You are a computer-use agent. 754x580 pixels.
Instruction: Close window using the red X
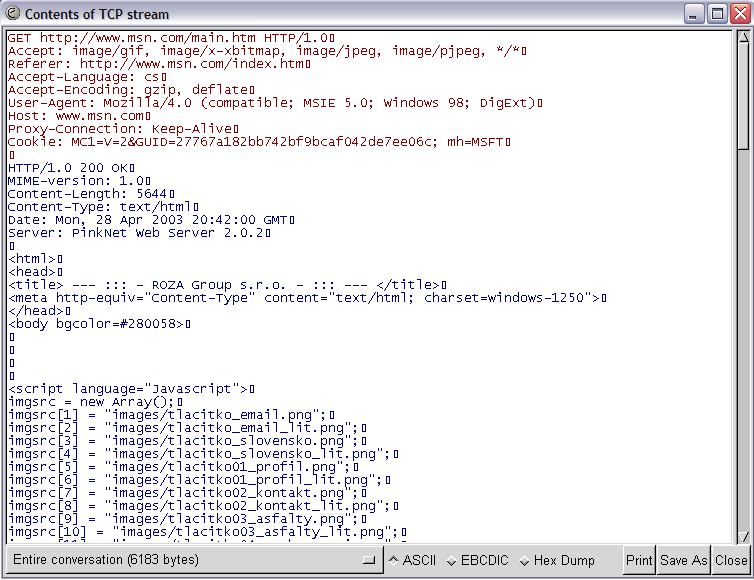point(738,14)
